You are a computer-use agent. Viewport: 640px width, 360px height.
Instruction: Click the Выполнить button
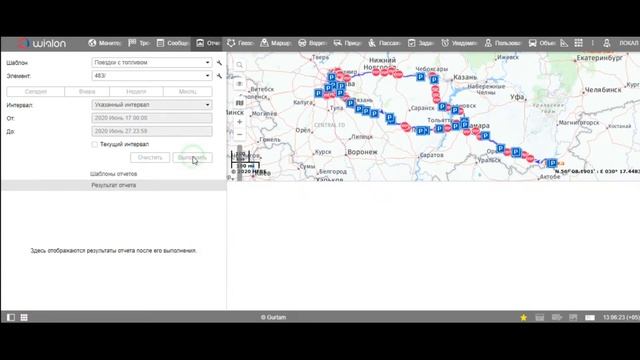192,158
